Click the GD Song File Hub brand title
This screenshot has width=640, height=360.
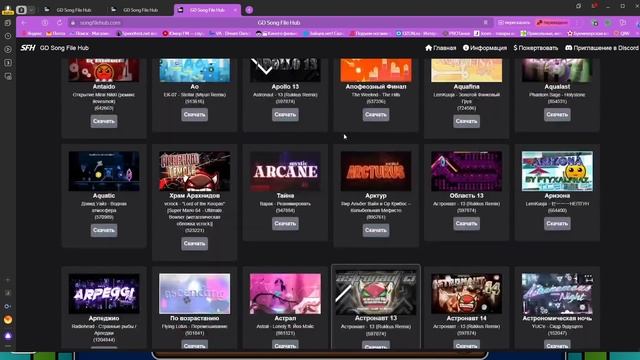click(x=64, y=48)
